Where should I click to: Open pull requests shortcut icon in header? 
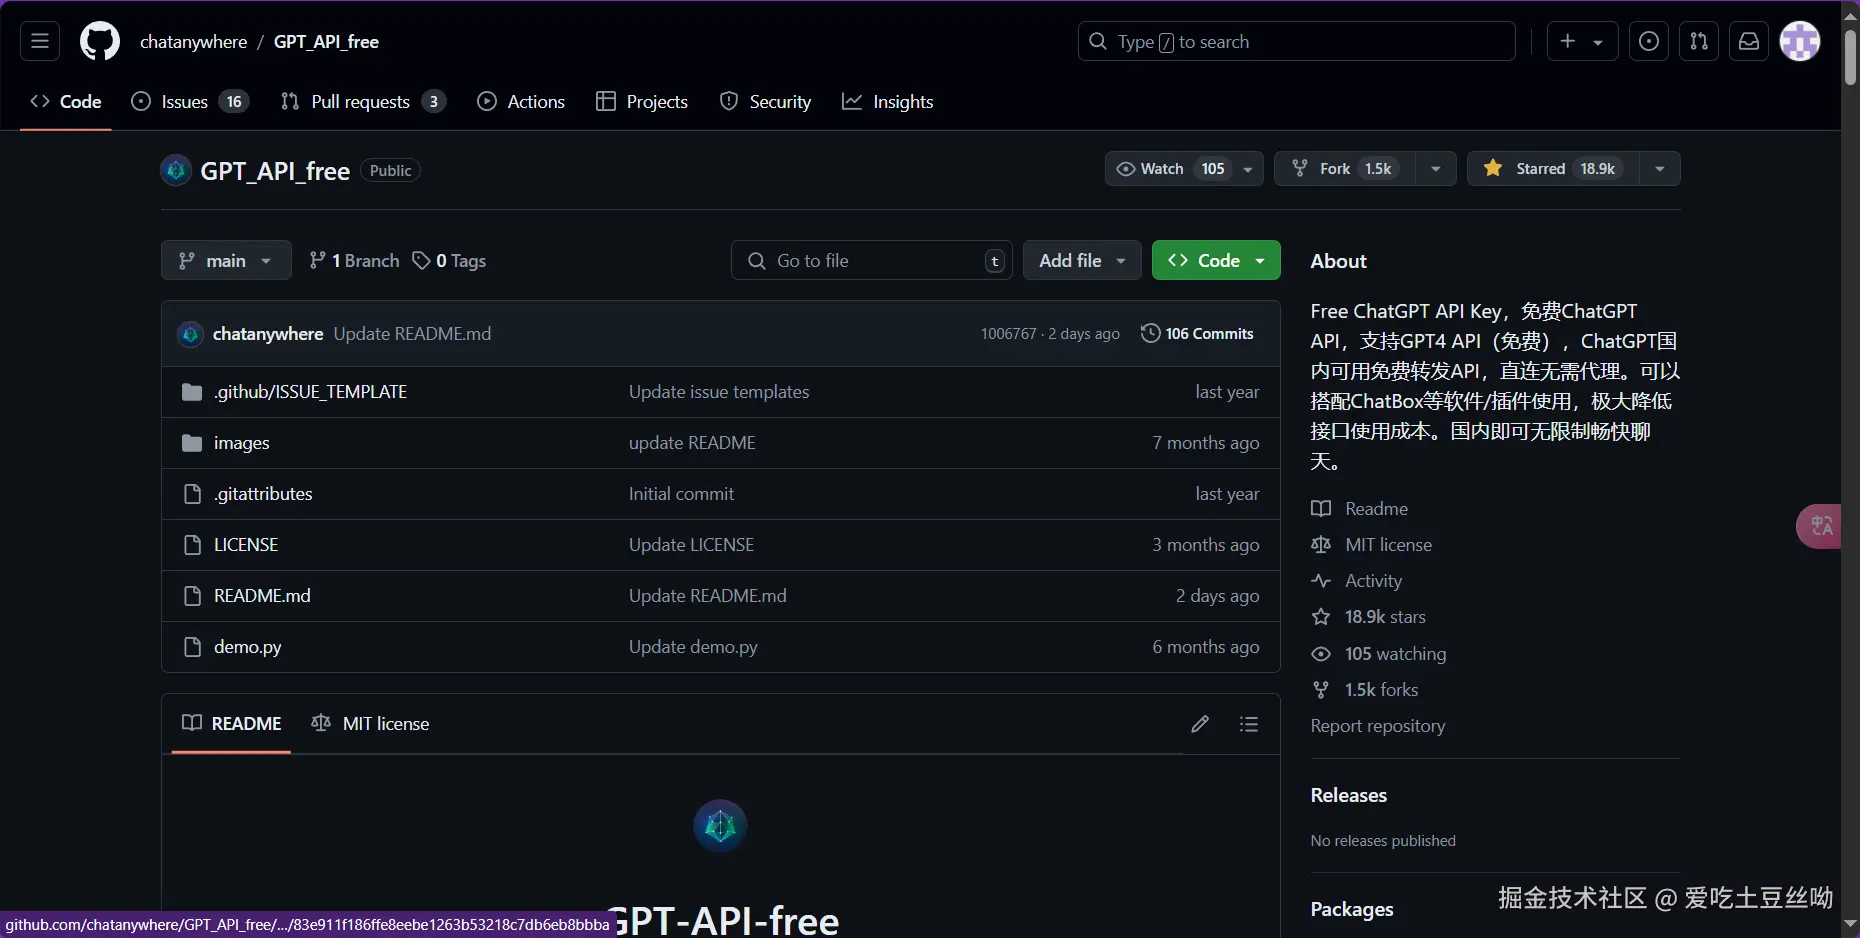pos(1699,41)
